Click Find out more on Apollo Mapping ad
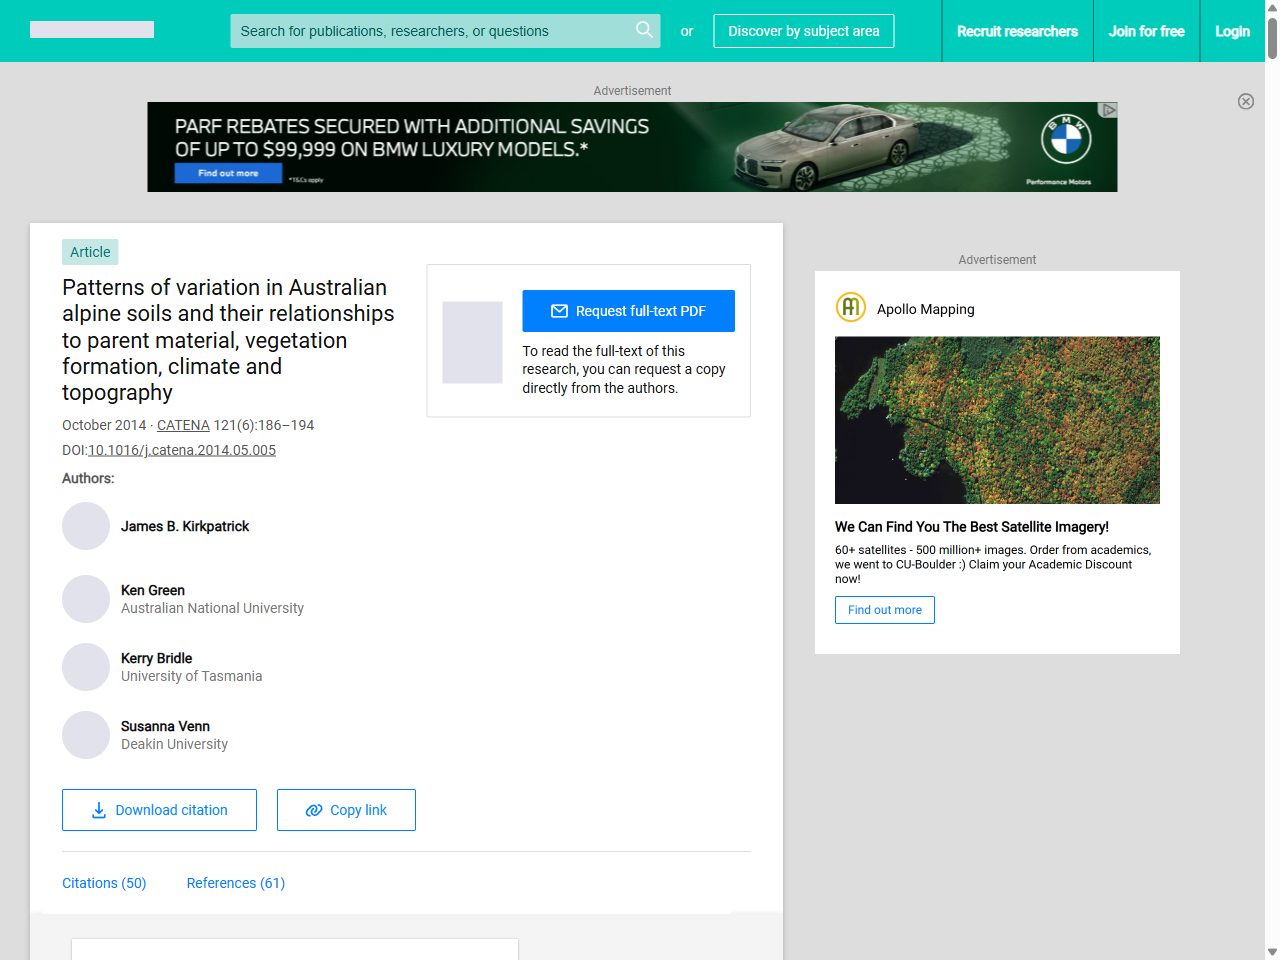 (884, 609)
